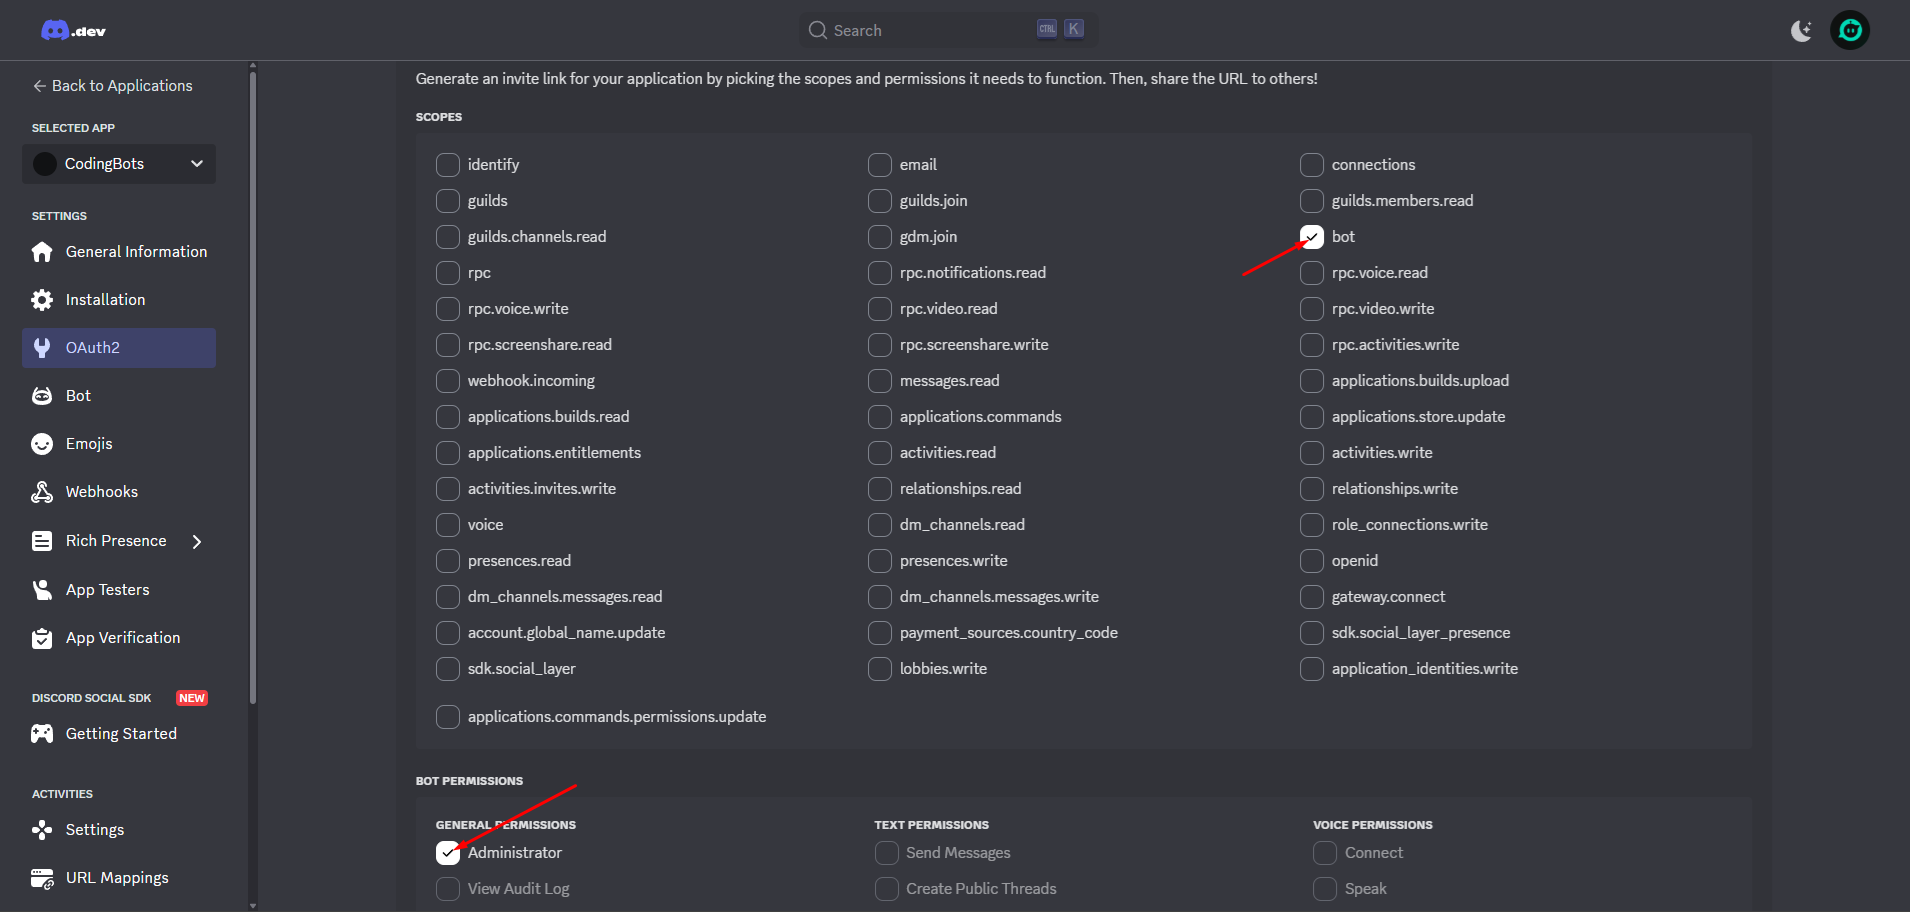Enable guilds.members.read scope
Screen dimensions: 1910x912
pos(1312,201)
